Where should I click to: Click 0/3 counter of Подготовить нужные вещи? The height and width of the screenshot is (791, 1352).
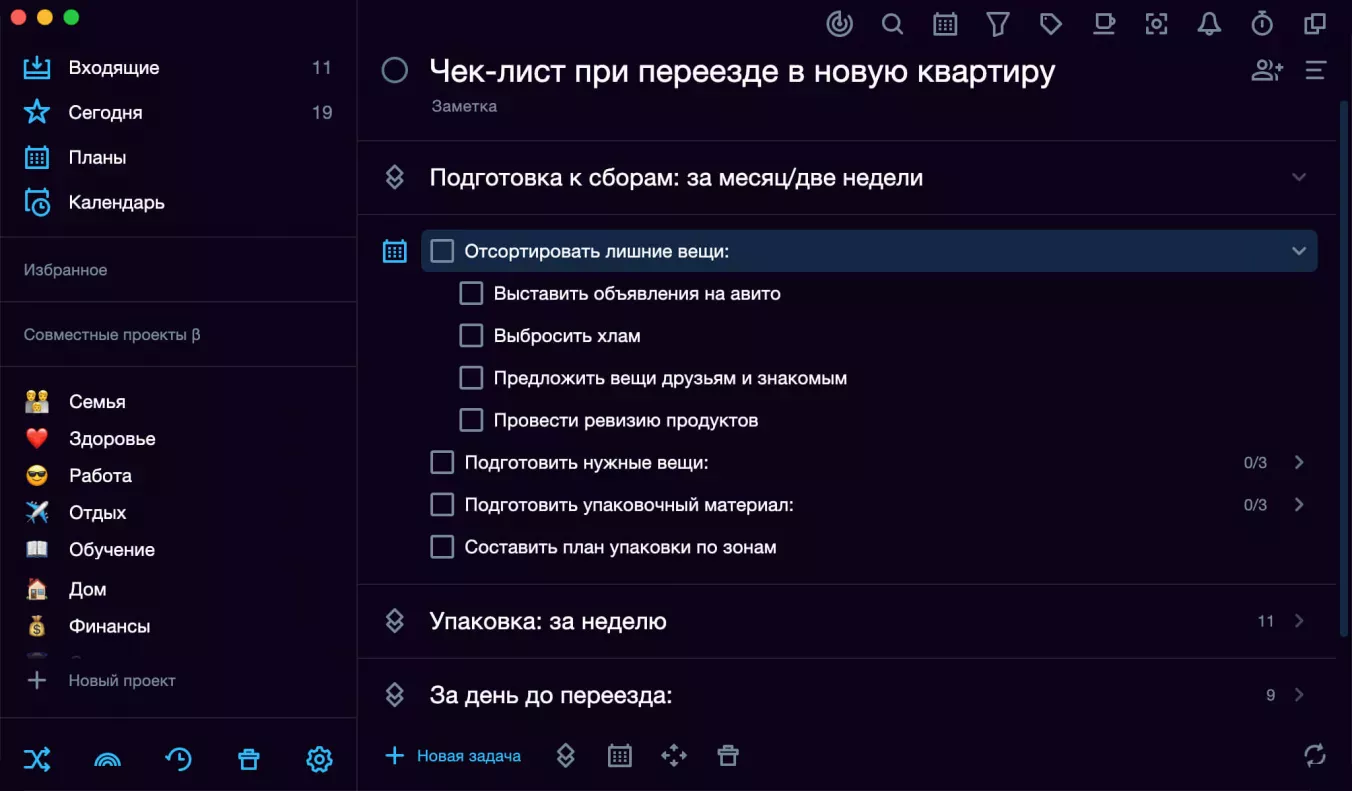(x=1255, y=463)
